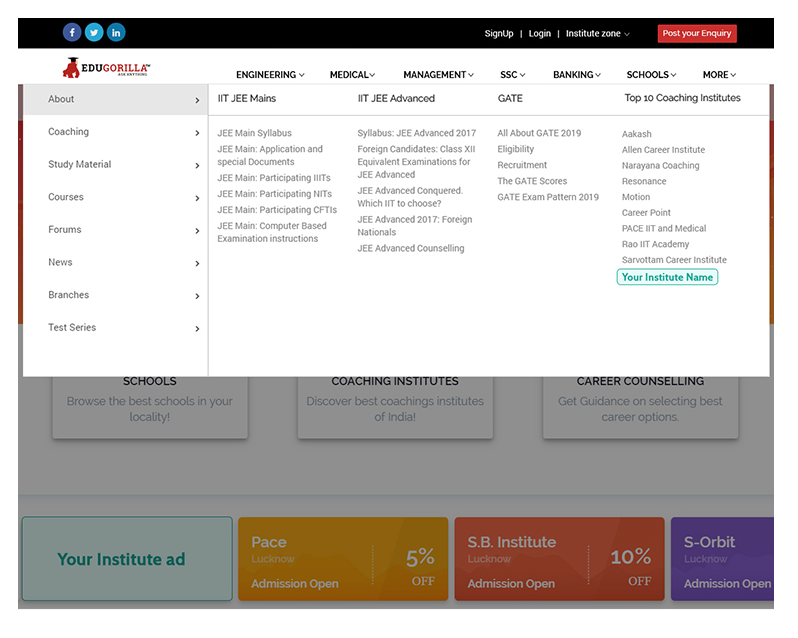Open GATE Exam Pattern 2019 link

548,197
